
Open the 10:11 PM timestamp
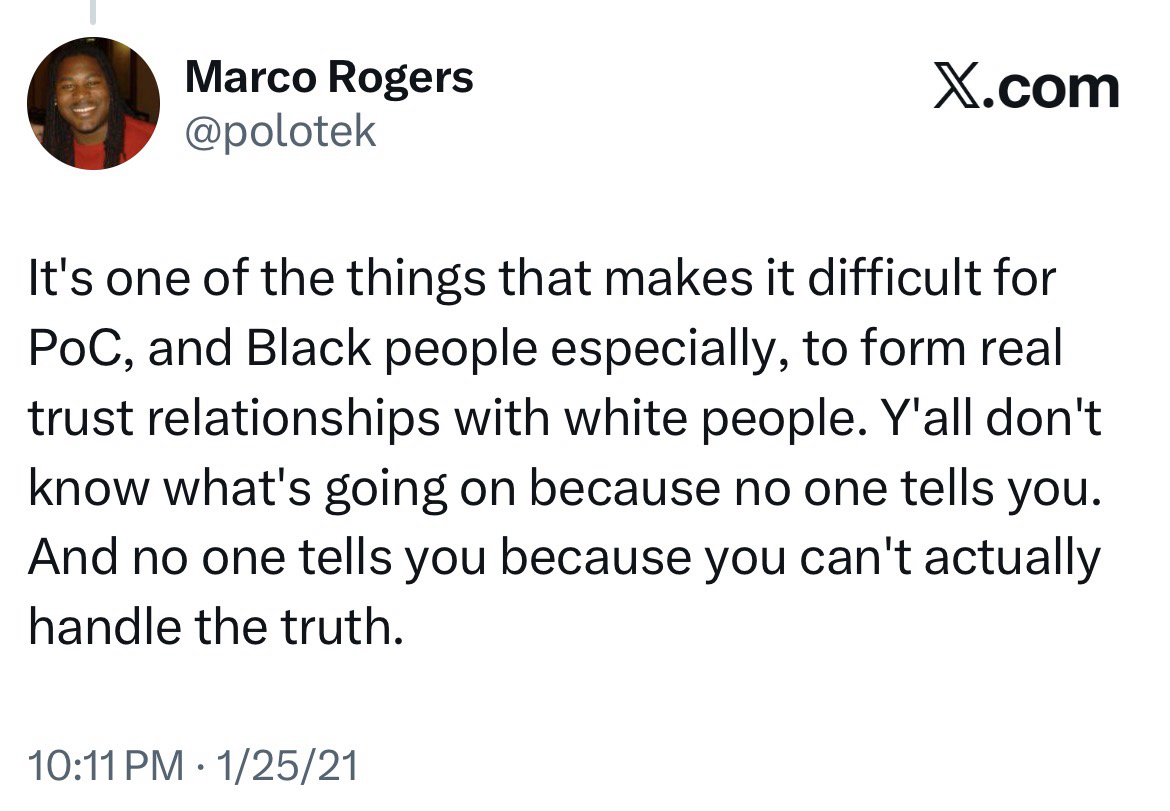[x=106, y=766]
